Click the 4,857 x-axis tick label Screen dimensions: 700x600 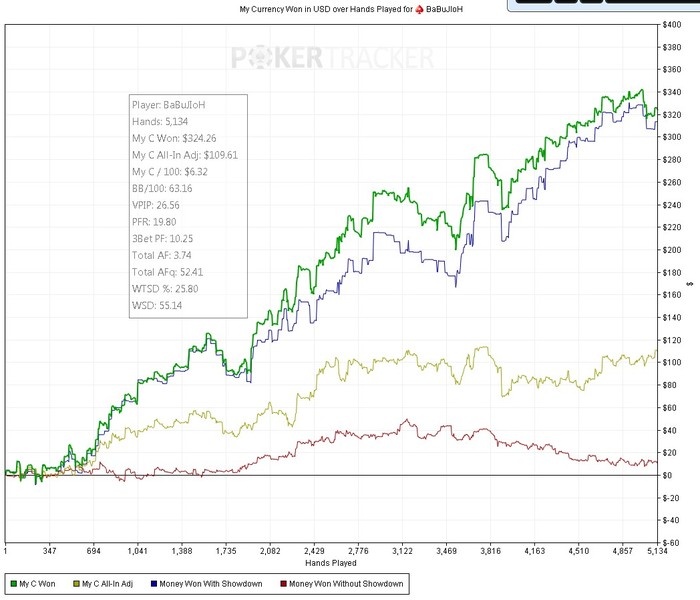(622, 551)
